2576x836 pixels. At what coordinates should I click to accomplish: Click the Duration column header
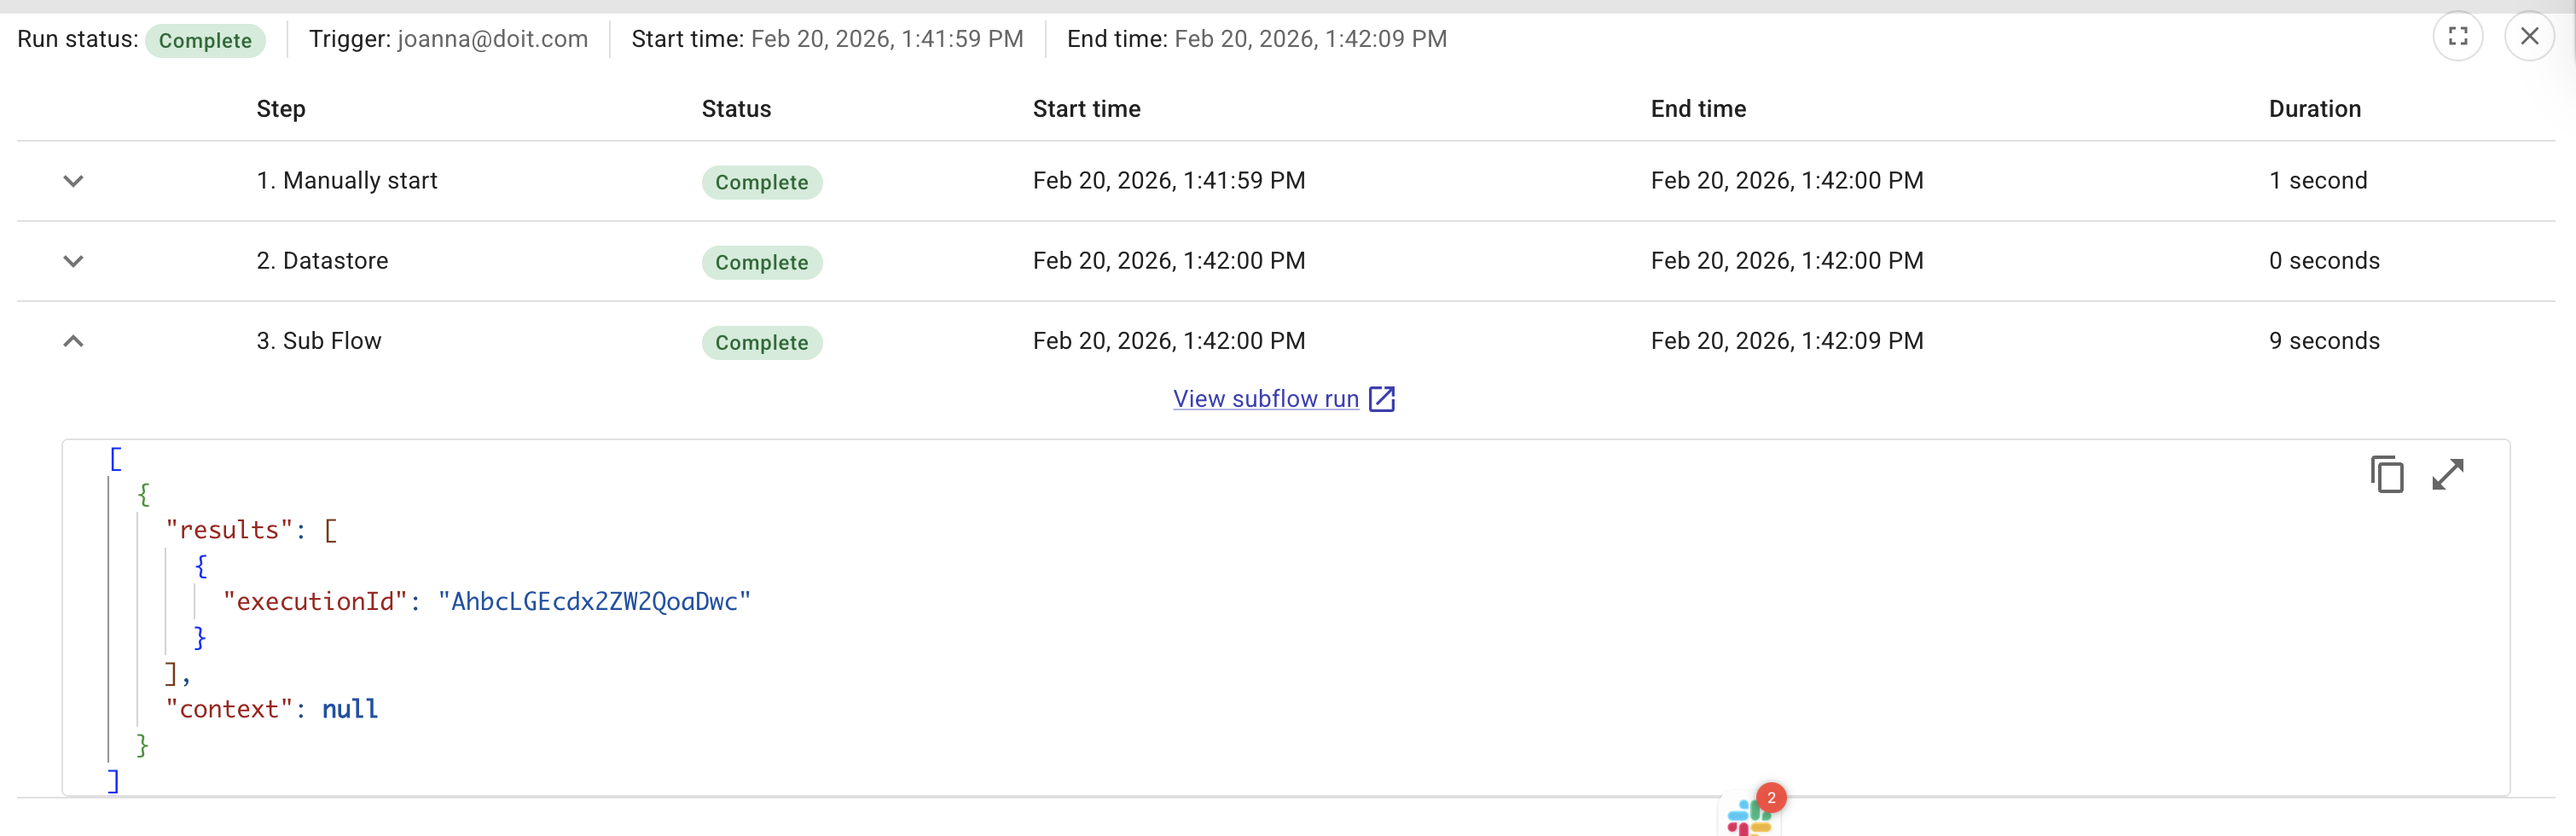point(2315,109)
